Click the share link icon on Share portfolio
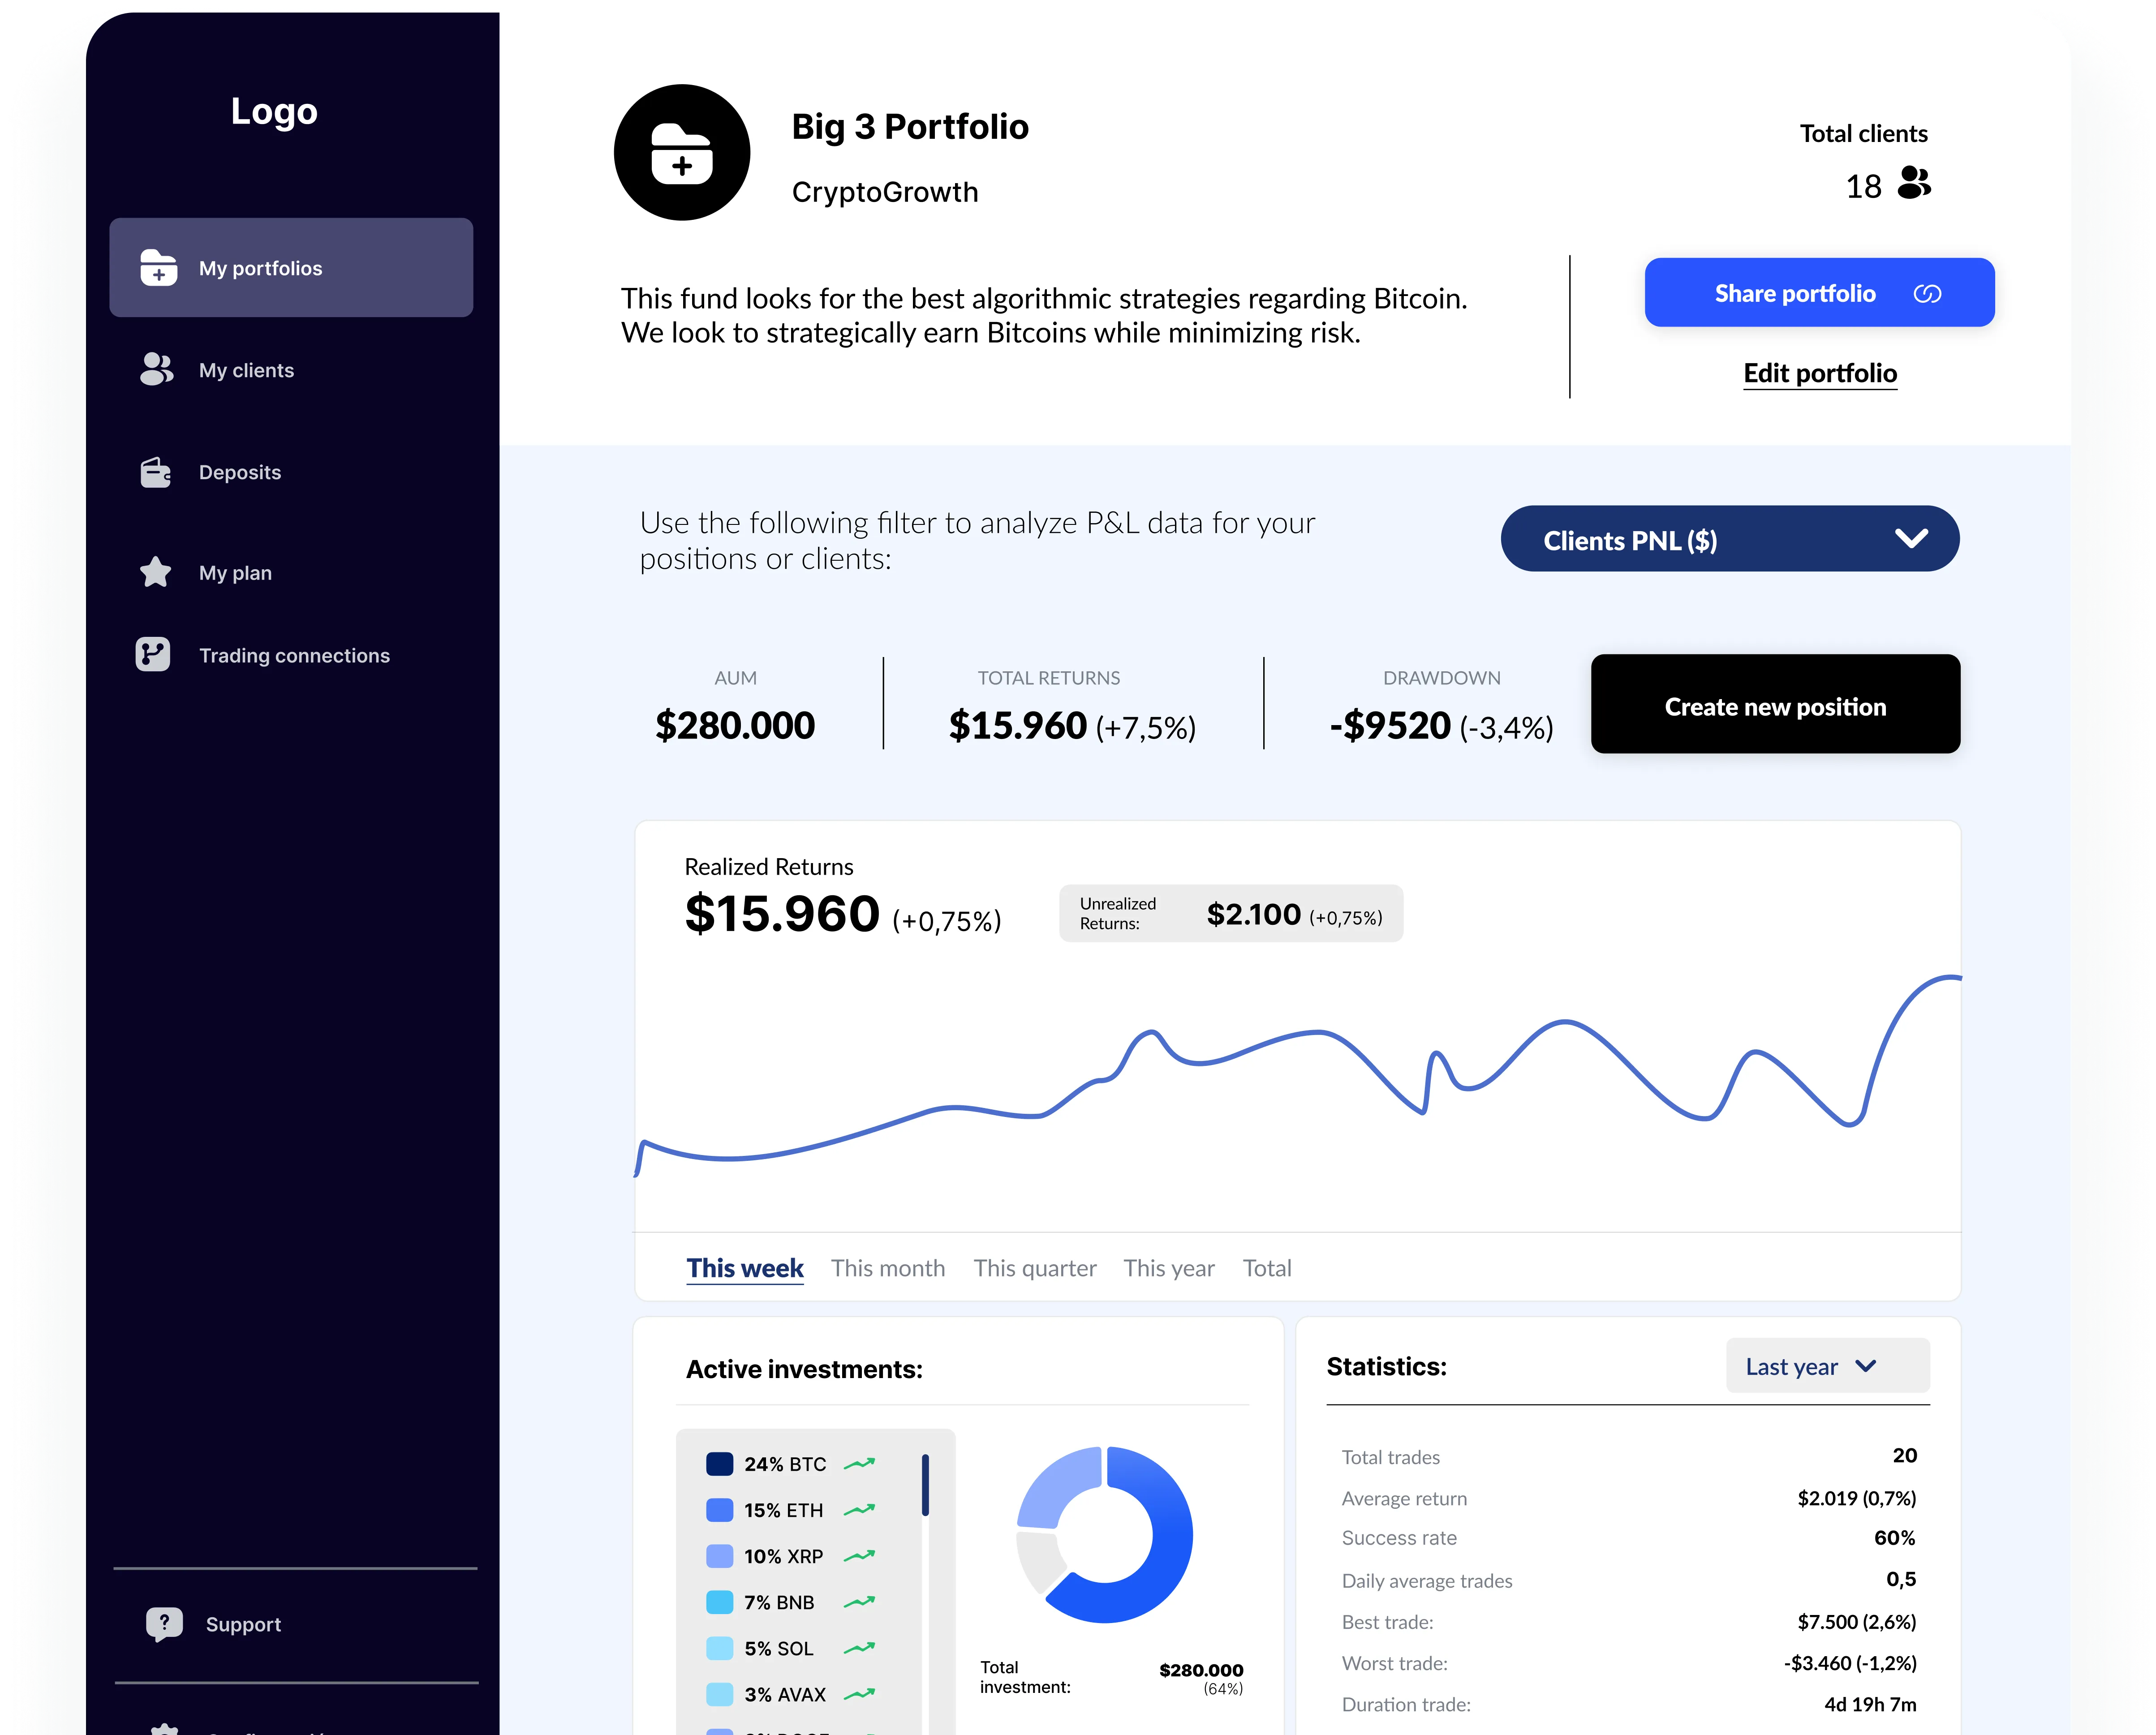Image resolution: width=2156 pixels, height=1735 pixels. (x=1927, y=292)
